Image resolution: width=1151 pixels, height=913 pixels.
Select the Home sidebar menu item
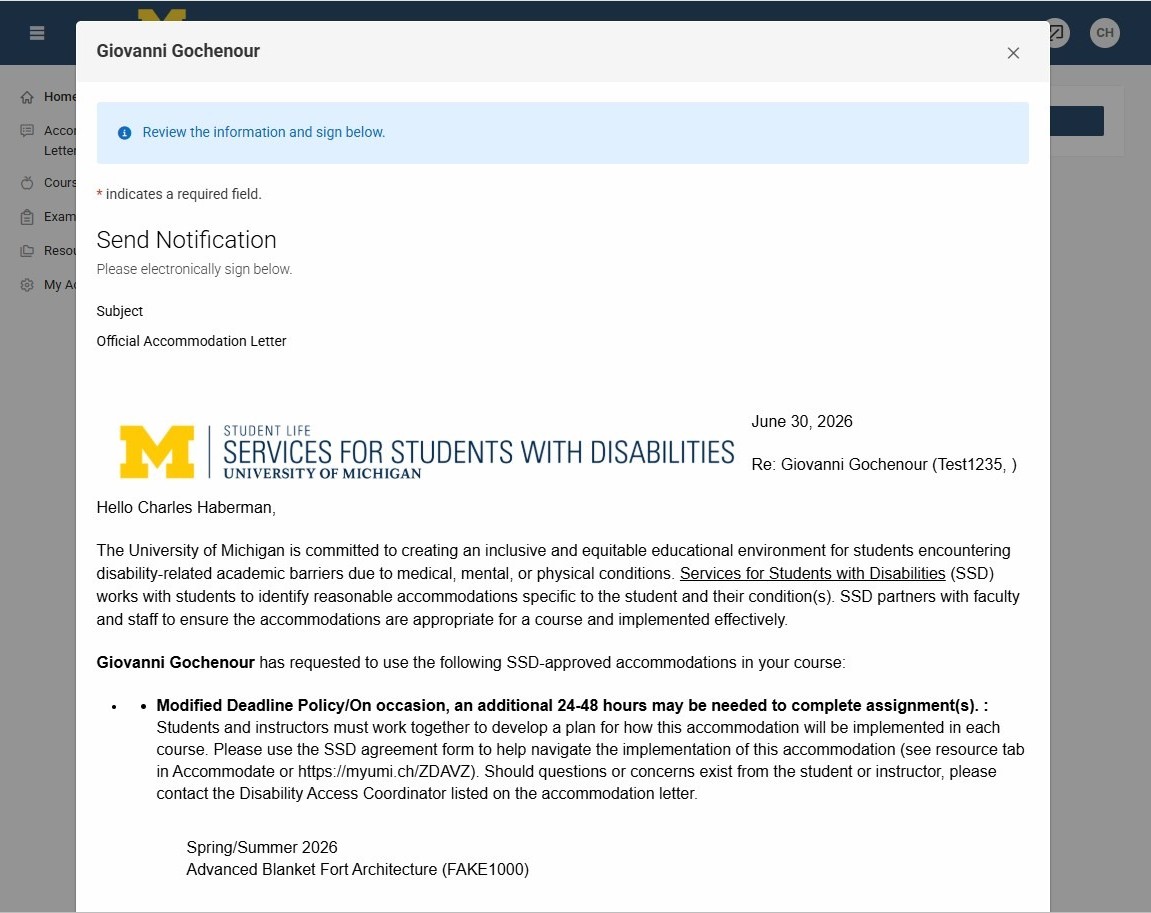coord(48,97)
